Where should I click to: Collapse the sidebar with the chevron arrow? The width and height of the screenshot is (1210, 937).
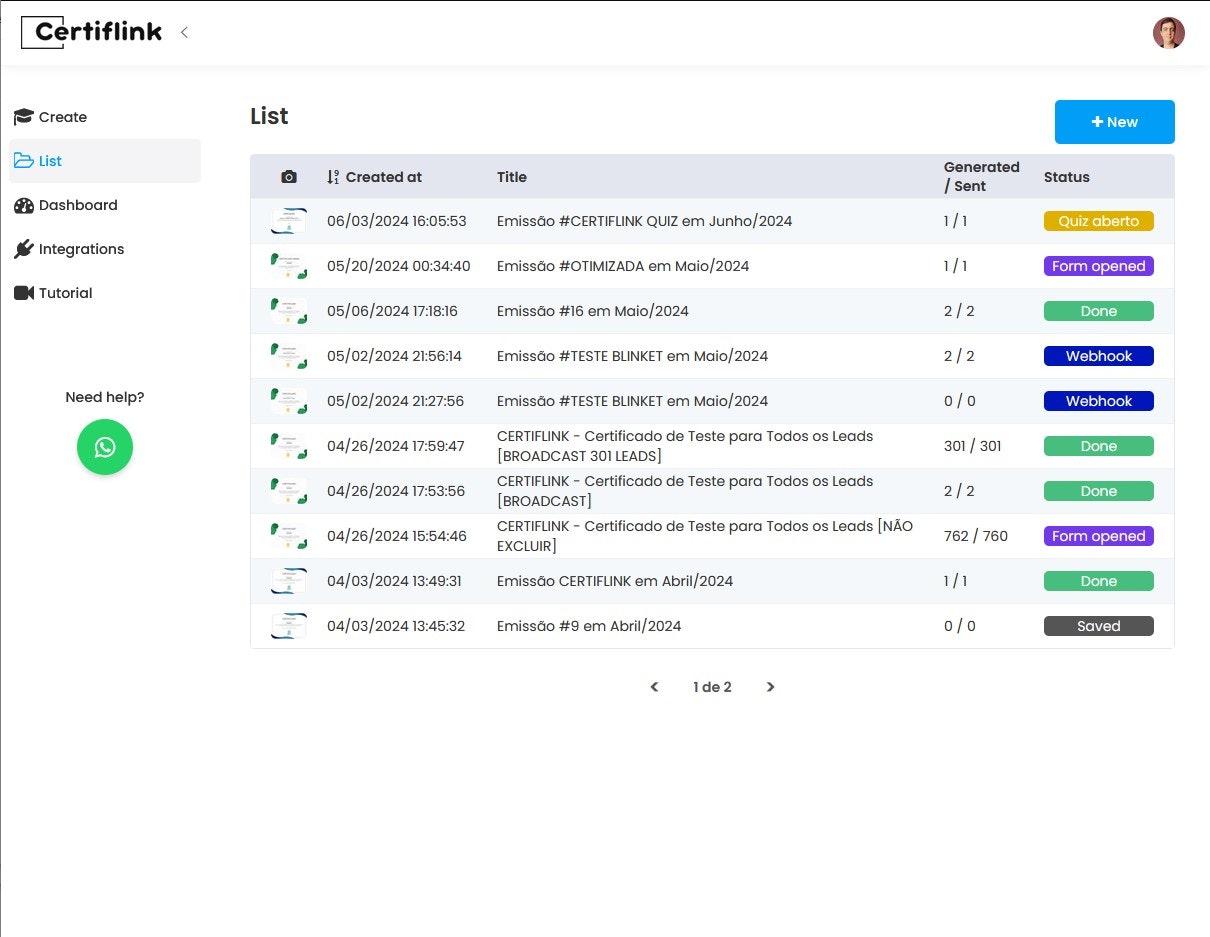point(184,32)
